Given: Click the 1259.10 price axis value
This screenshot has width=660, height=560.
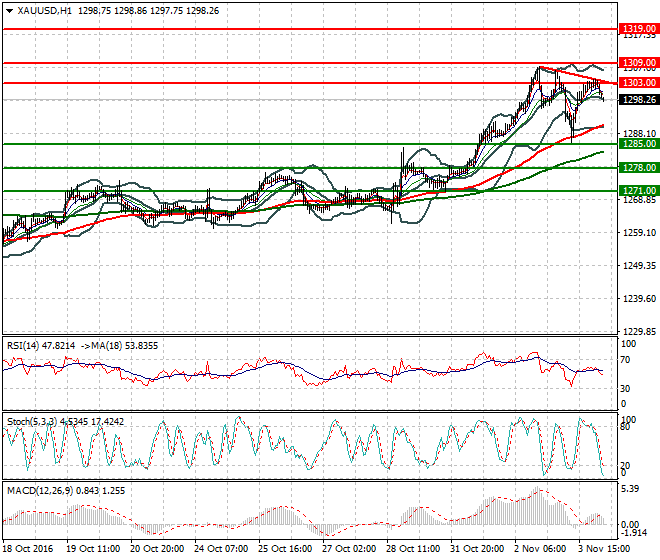Looking at the screenshot, I should tap(639, 232).
